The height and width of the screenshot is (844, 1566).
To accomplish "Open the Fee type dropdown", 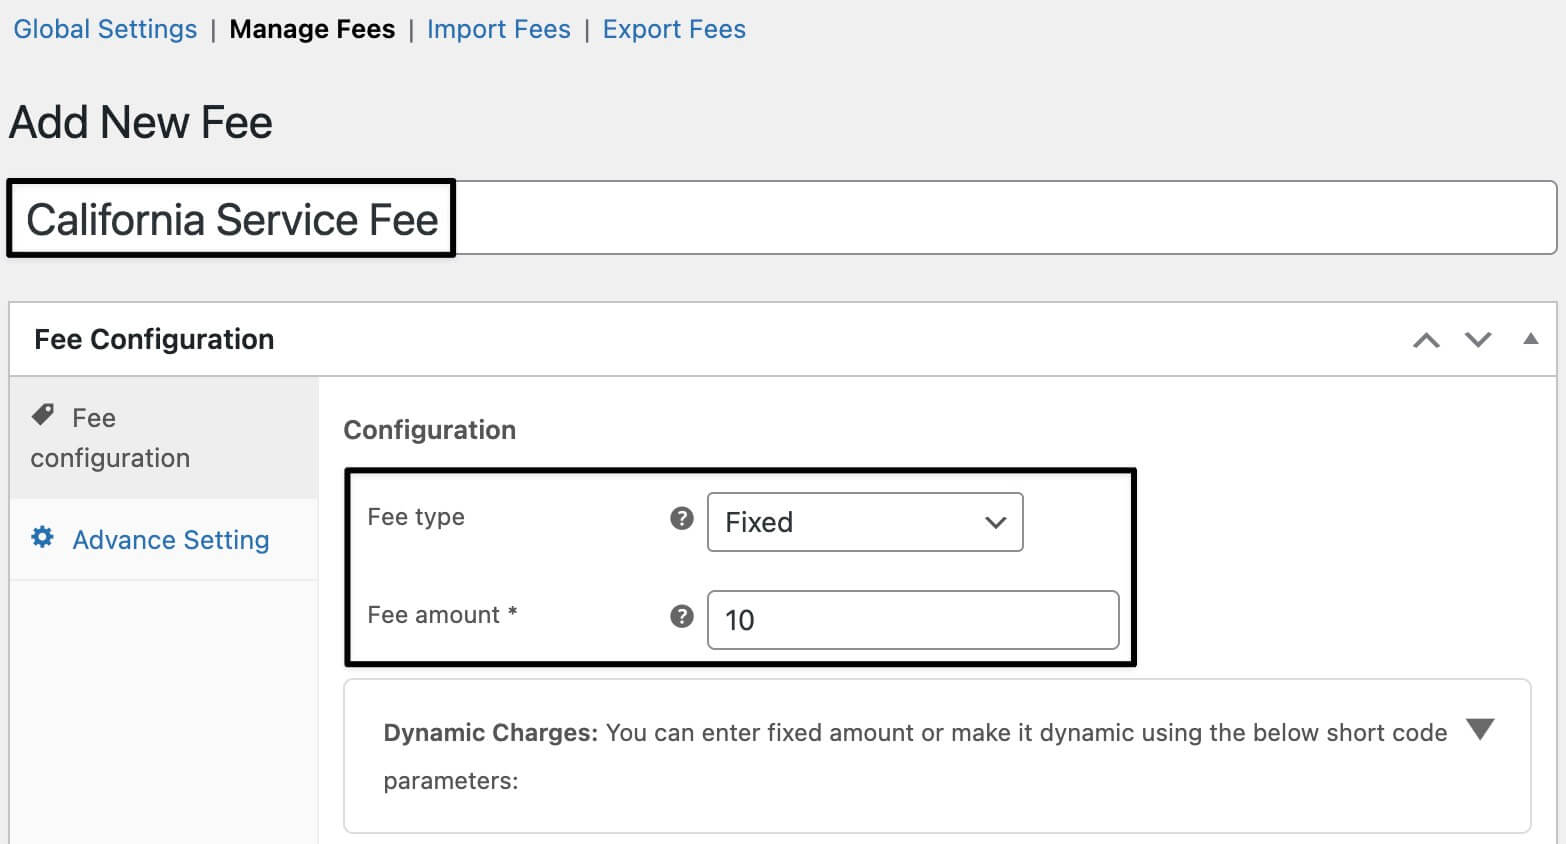I will pos(864,521).
